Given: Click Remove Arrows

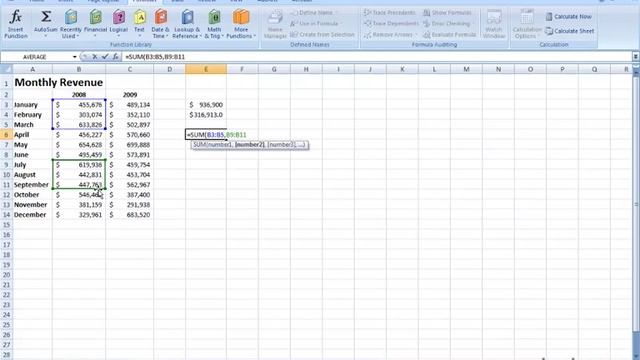Looking at the screenshot, I should point(390,35).
